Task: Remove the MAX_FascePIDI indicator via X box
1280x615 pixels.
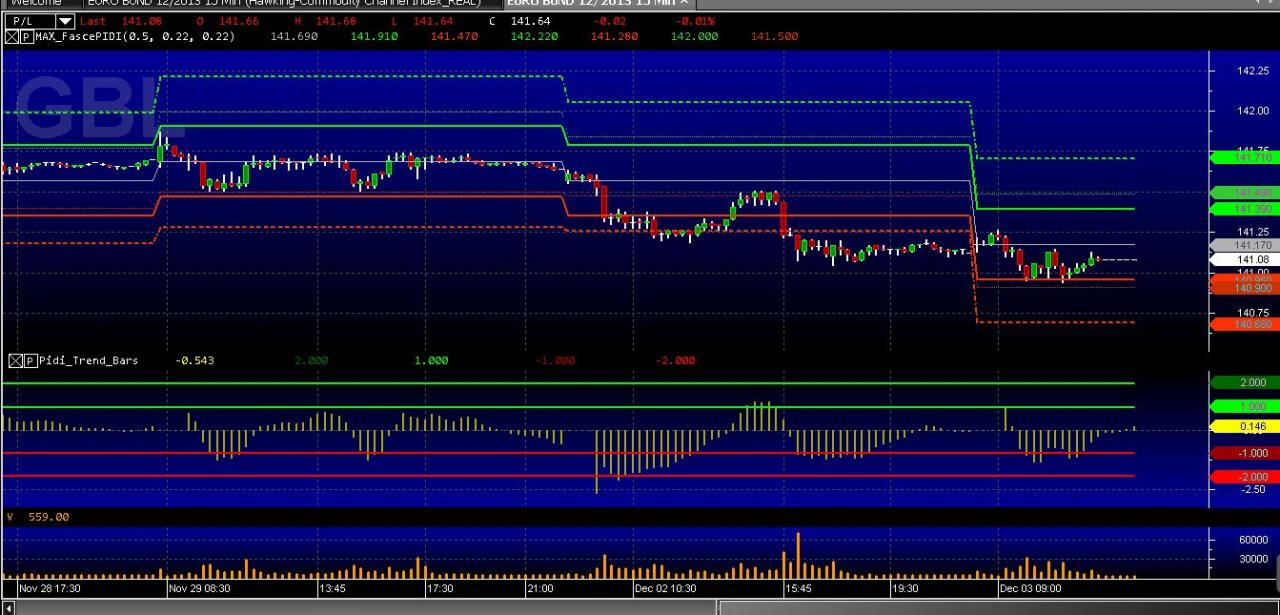Action: [12, 37]
